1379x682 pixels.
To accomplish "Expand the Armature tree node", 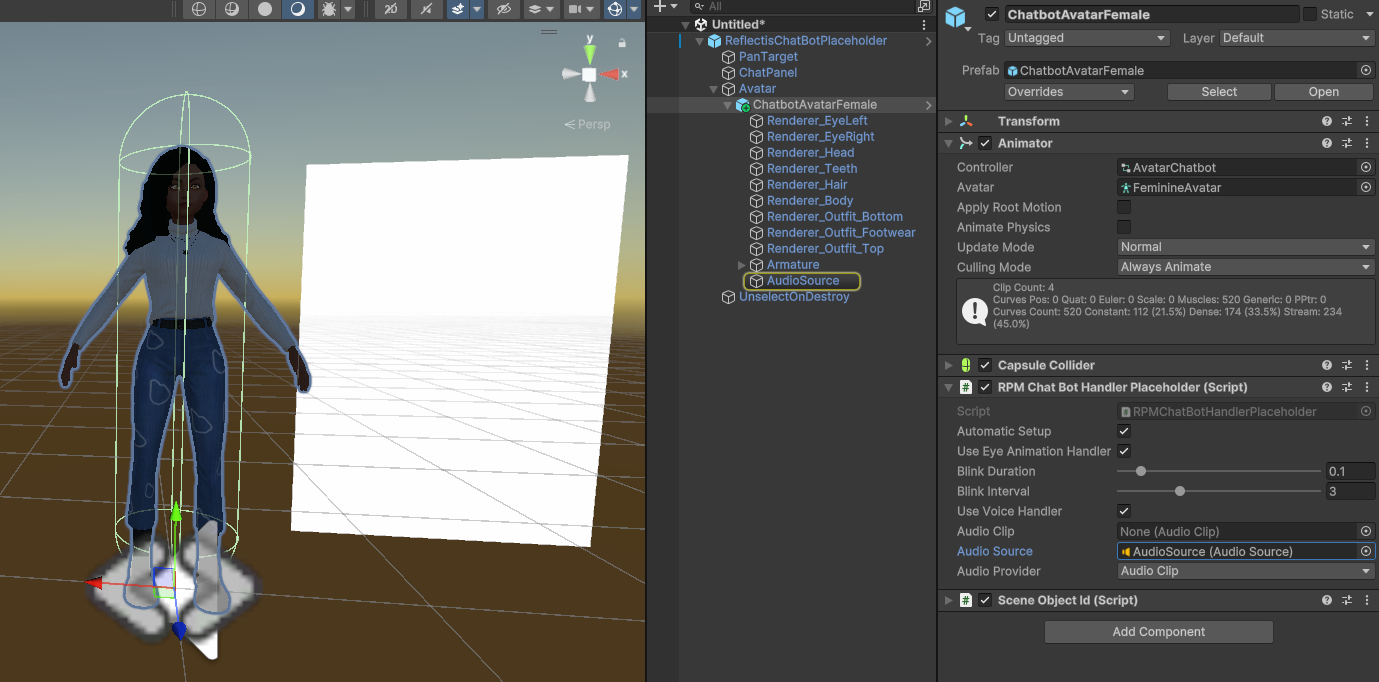I will (741, 265).
